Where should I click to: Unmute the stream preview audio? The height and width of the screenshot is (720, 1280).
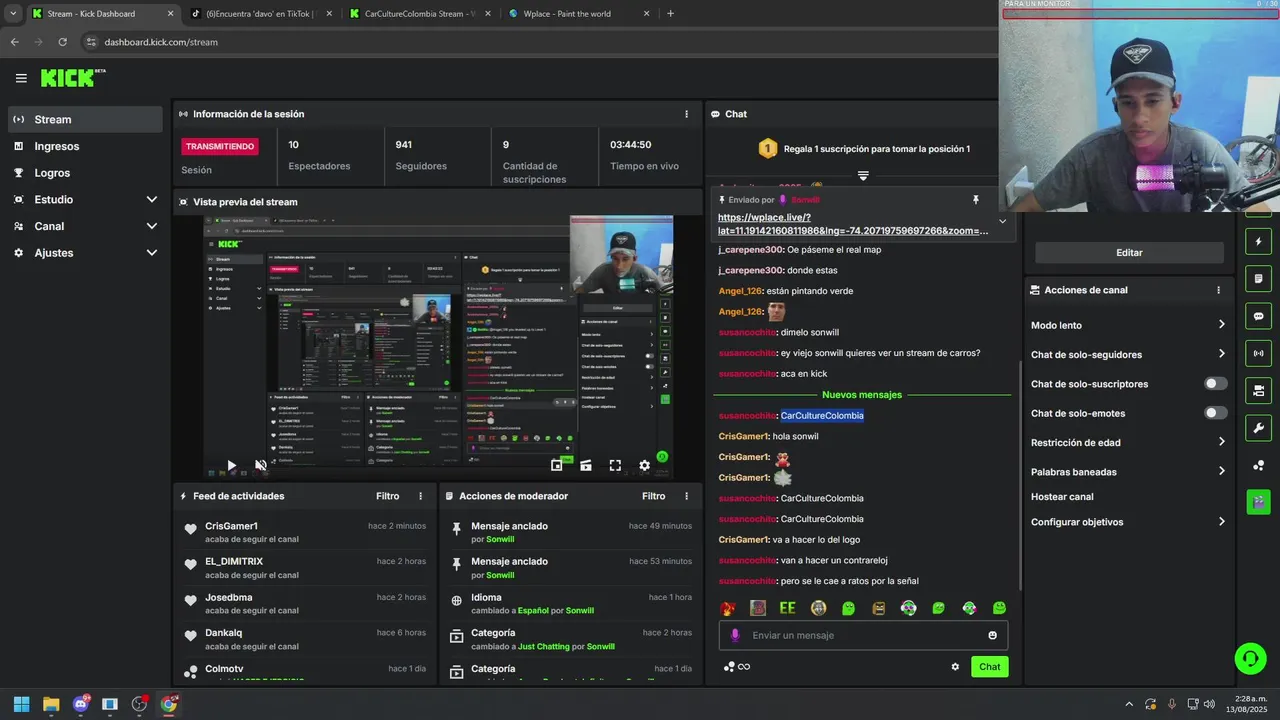(x=261, y=465)
